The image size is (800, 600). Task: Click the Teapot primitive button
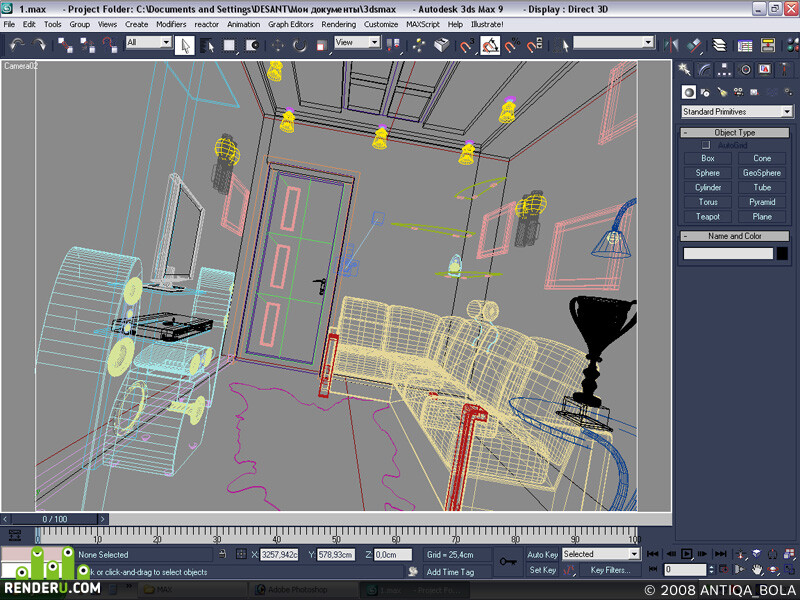coord(708,217)
